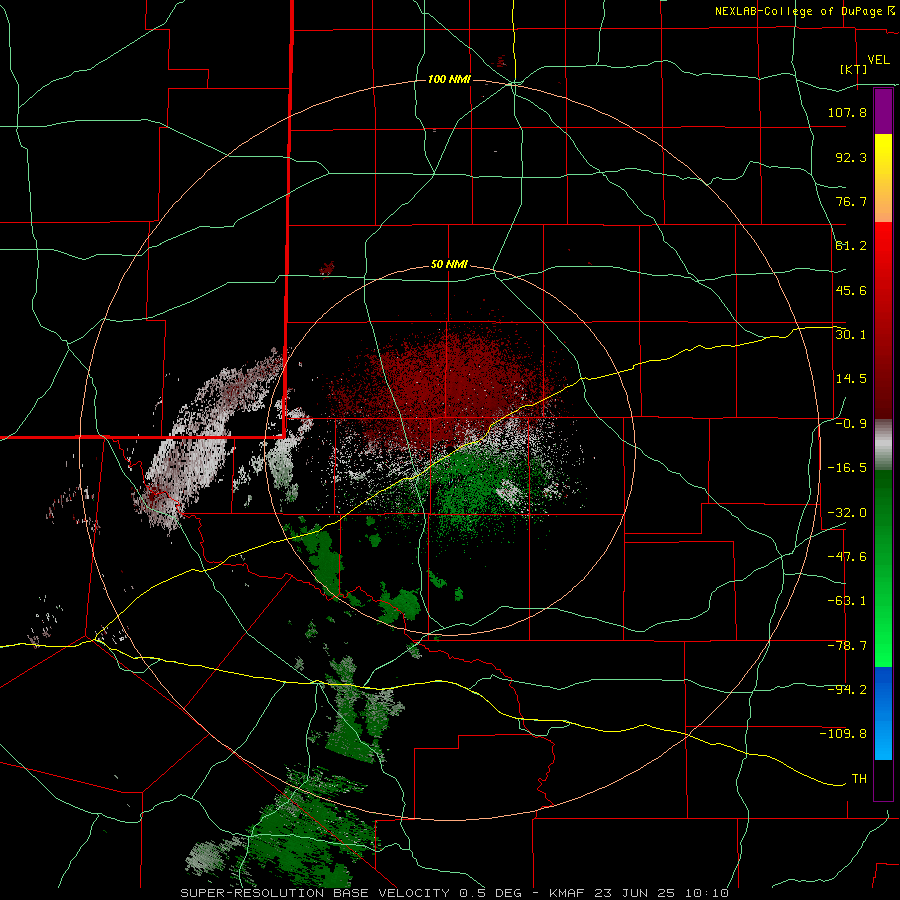
Task: Click the VEL legend title
Action: tap(878, 60)
